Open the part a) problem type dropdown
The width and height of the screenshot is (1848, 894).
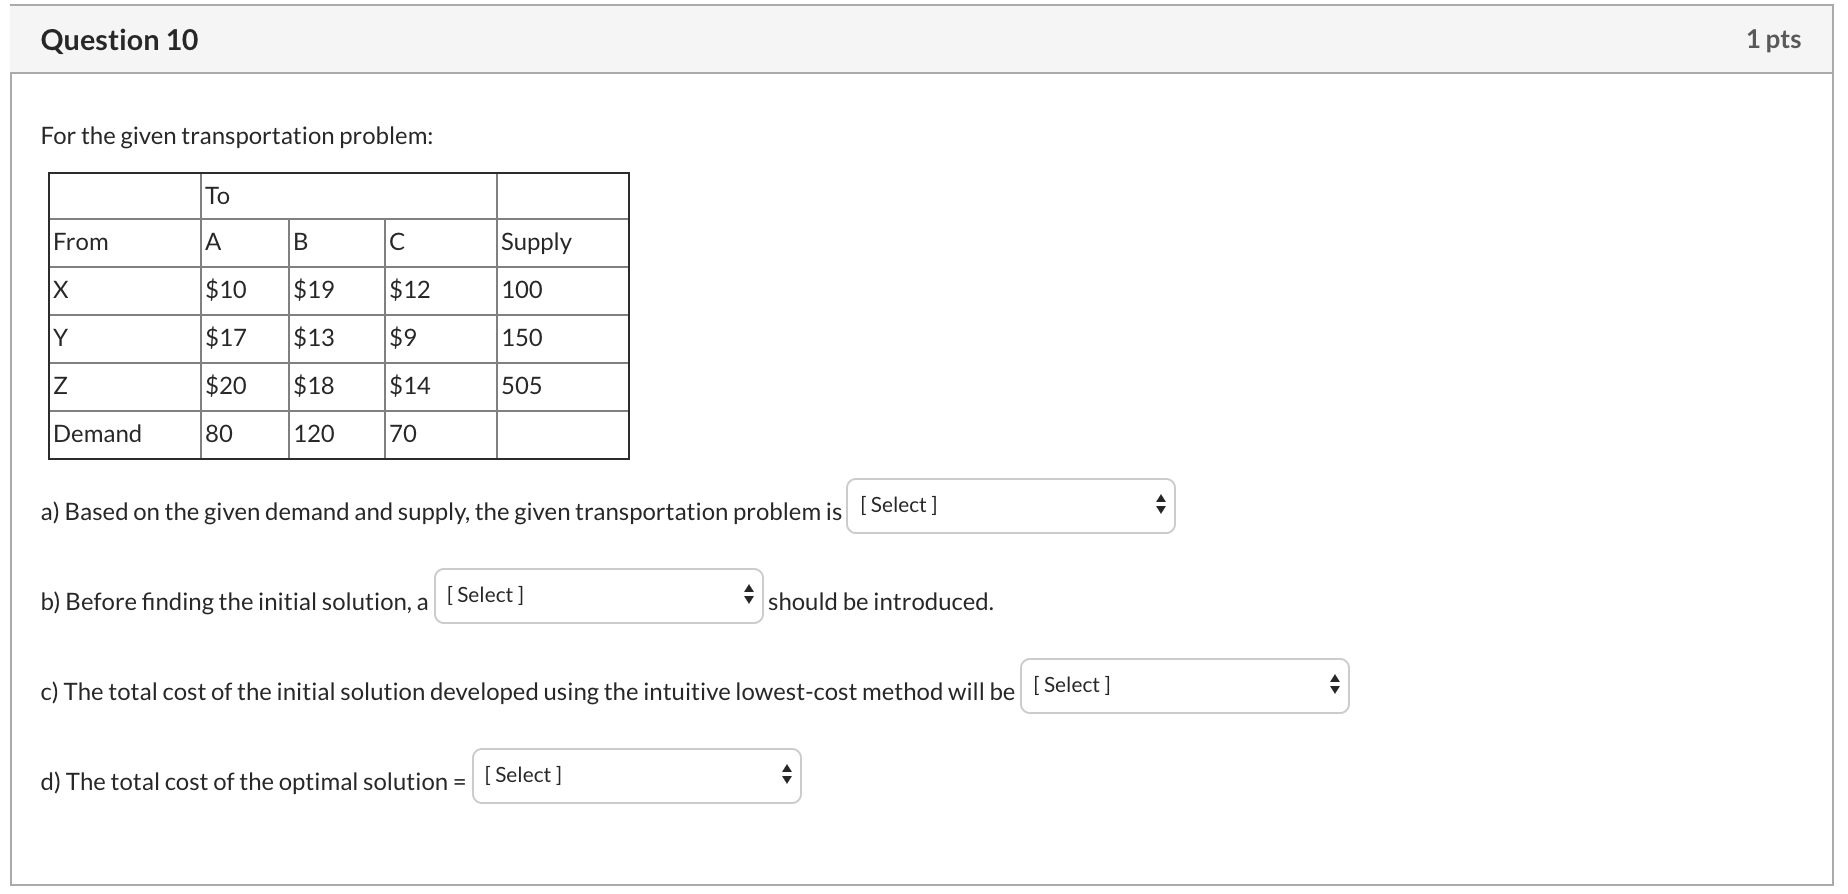coord(1010,506)
